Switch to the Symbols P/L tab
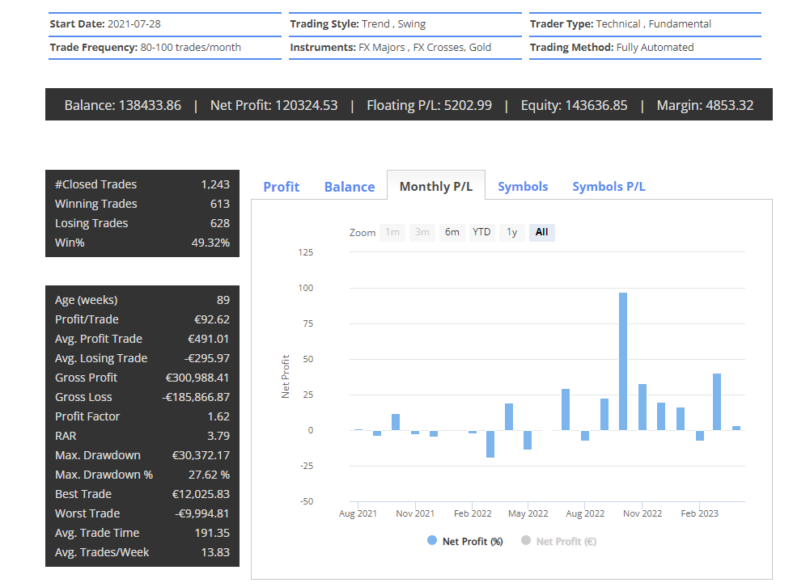This screenshot has height=587, width=793. point(608,187)
